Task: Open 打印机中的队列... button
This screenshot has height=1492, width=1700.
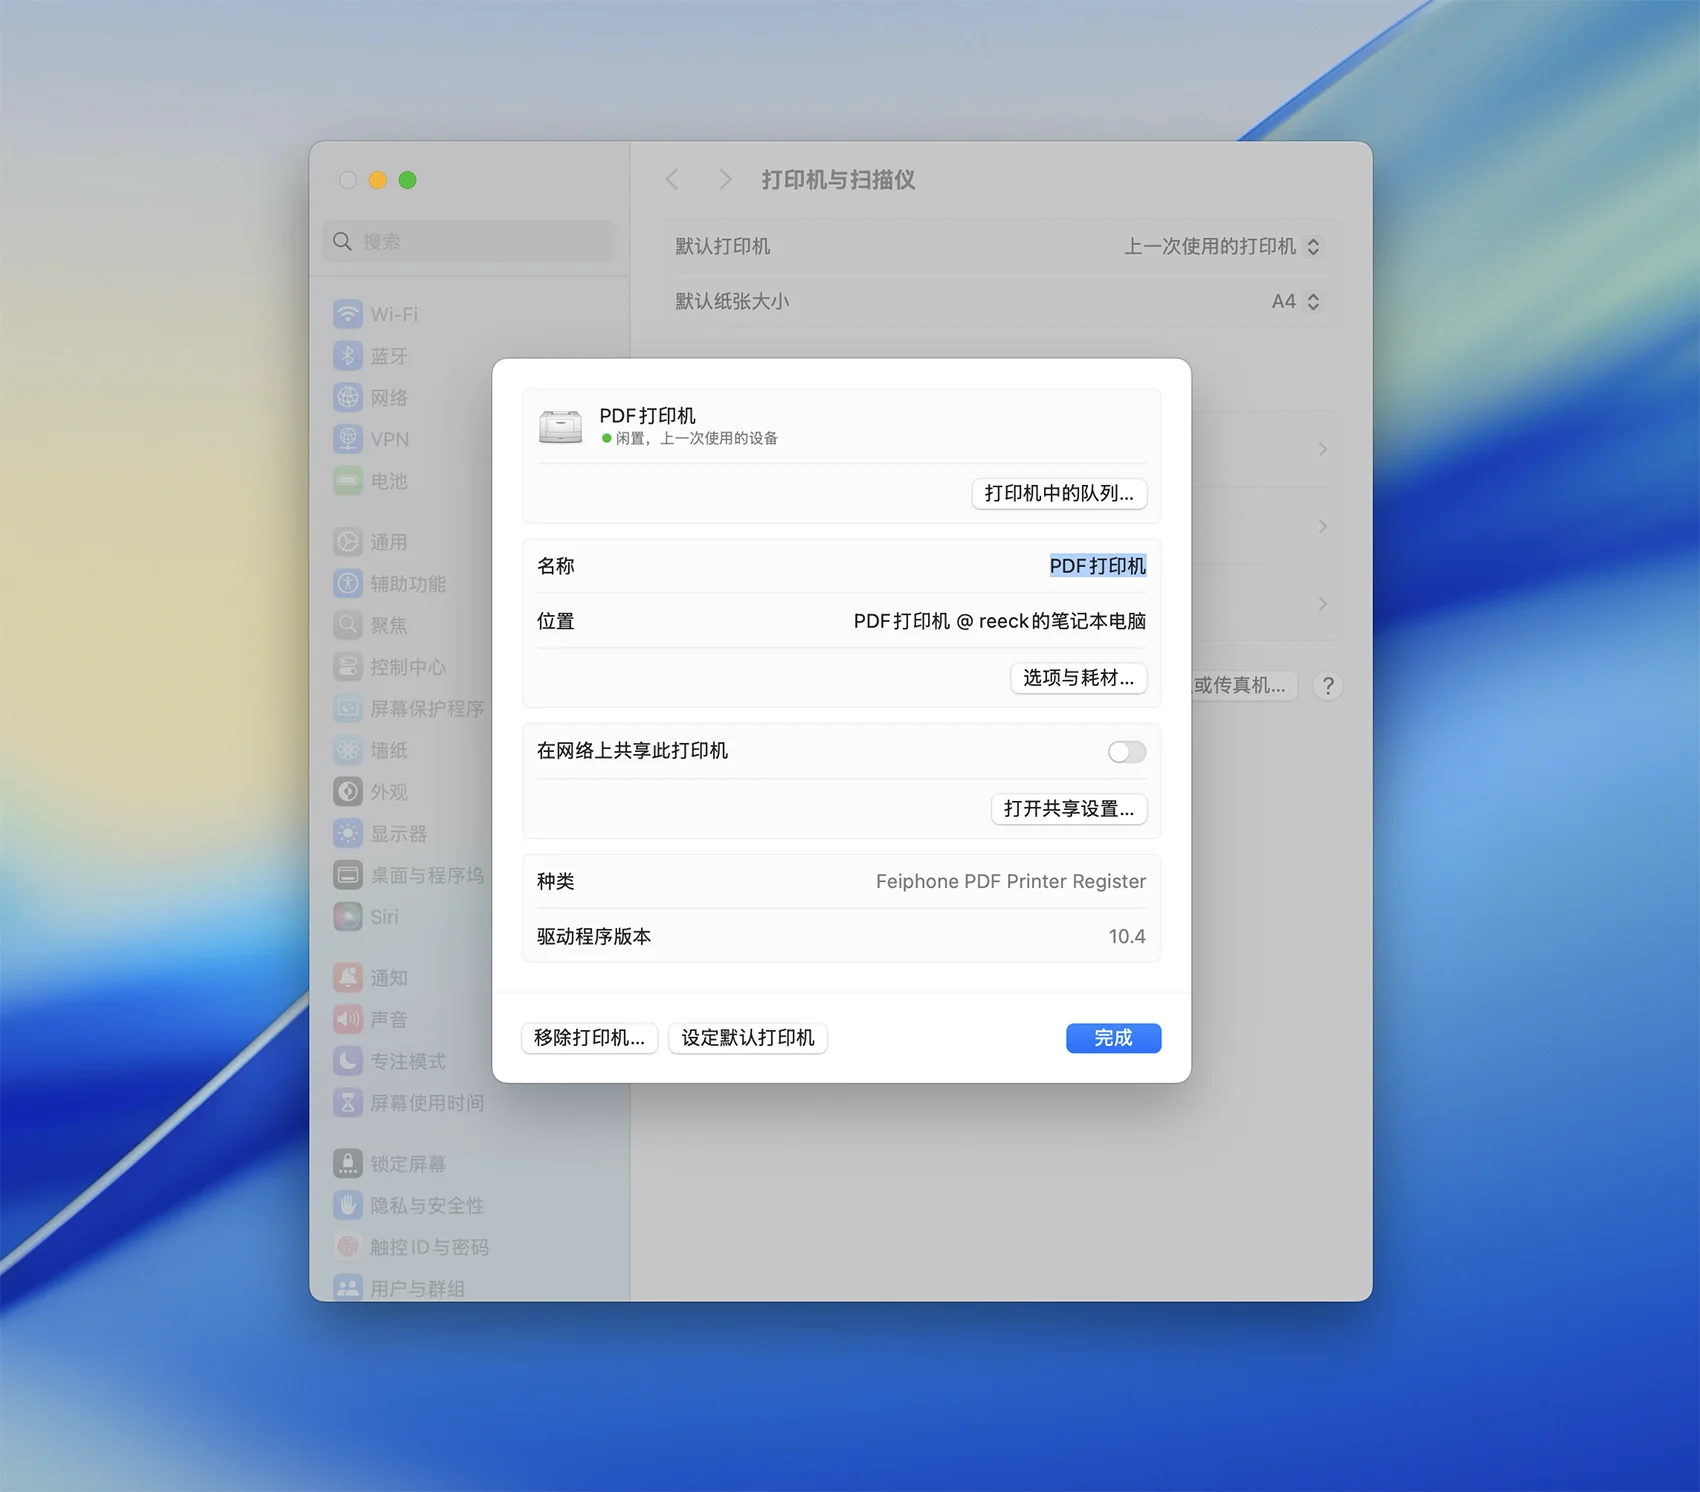Action: (x=1058, y=494)
